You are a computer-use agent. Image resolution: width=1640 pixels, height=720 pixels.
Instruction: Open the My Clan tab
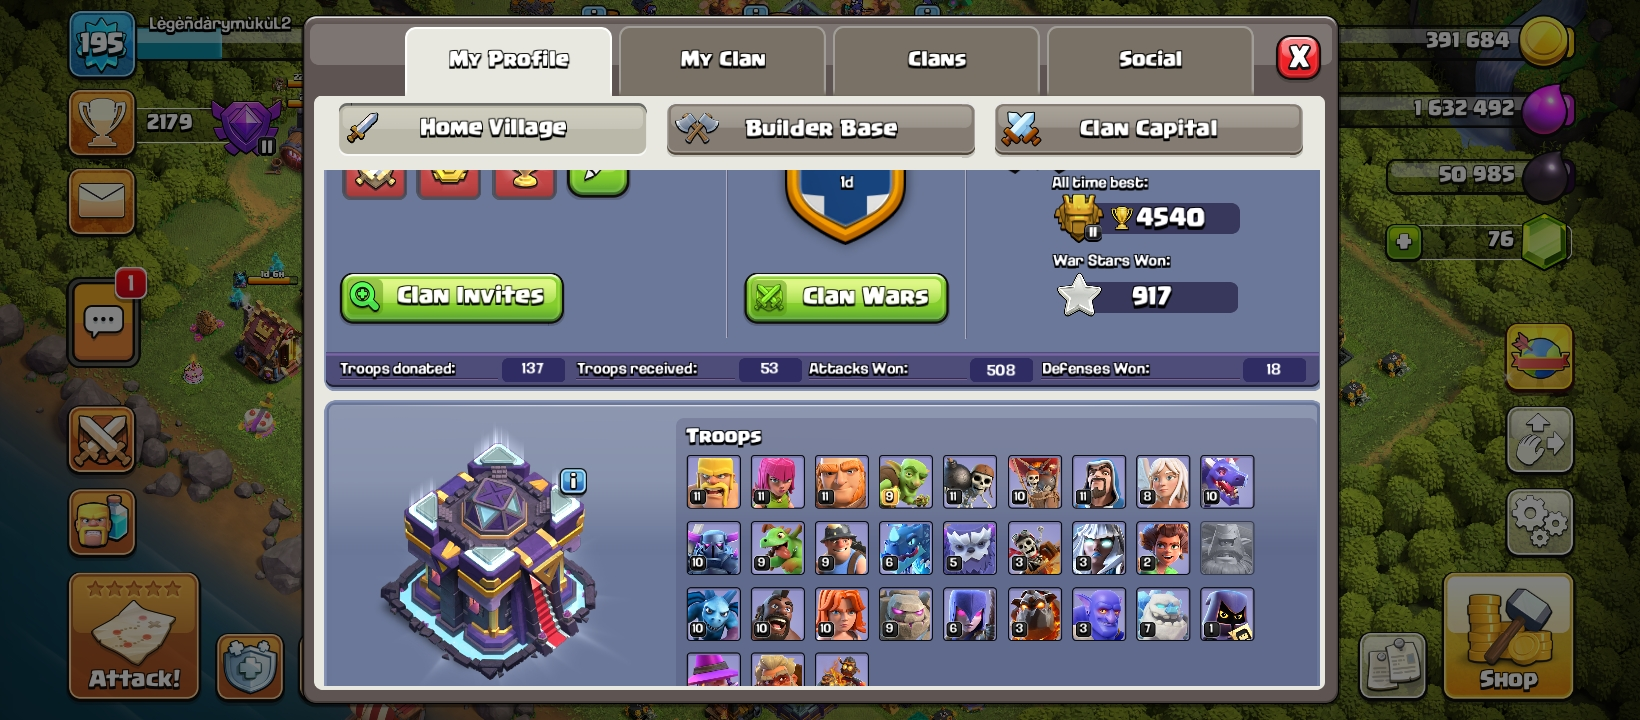pos(722,60)
